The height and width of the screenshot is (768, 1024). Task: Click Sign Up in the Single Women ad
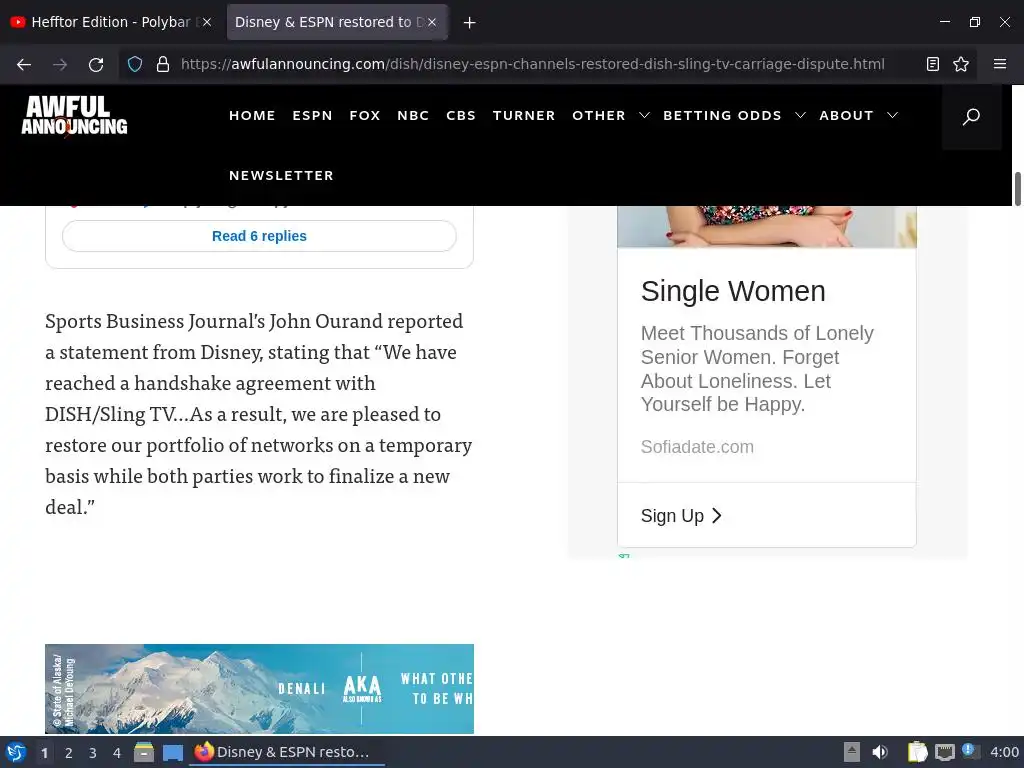click(x=681, y=516)
